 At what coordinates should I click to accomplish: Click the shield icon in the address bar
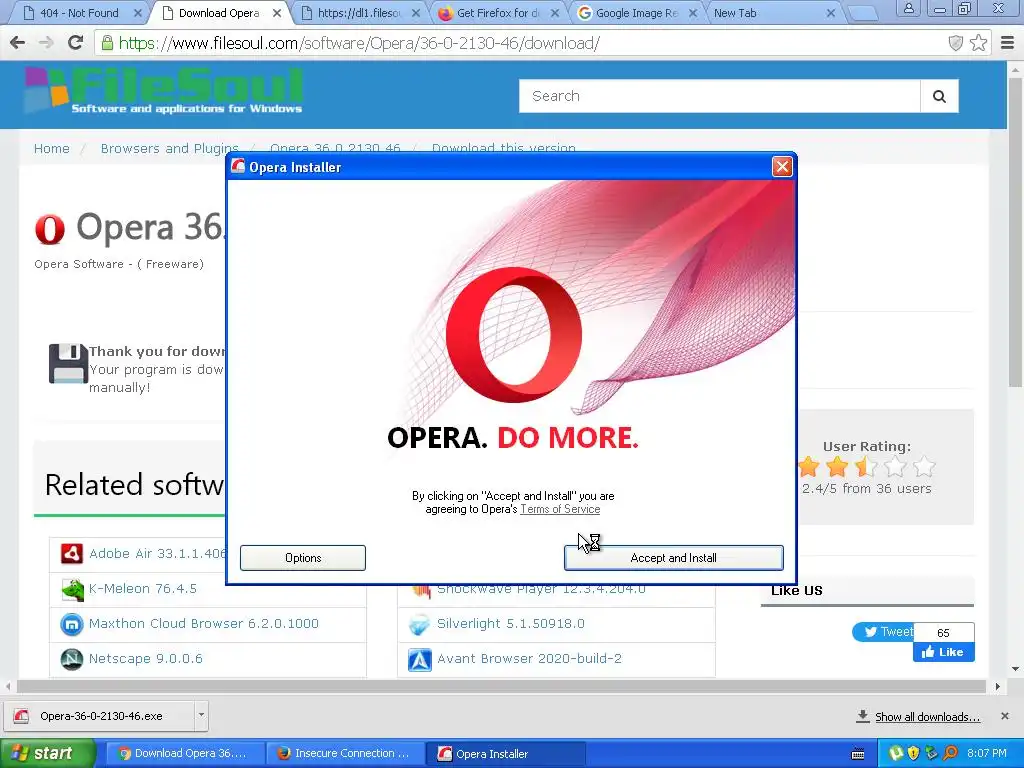pyautogui.click(x=955, y=43)
